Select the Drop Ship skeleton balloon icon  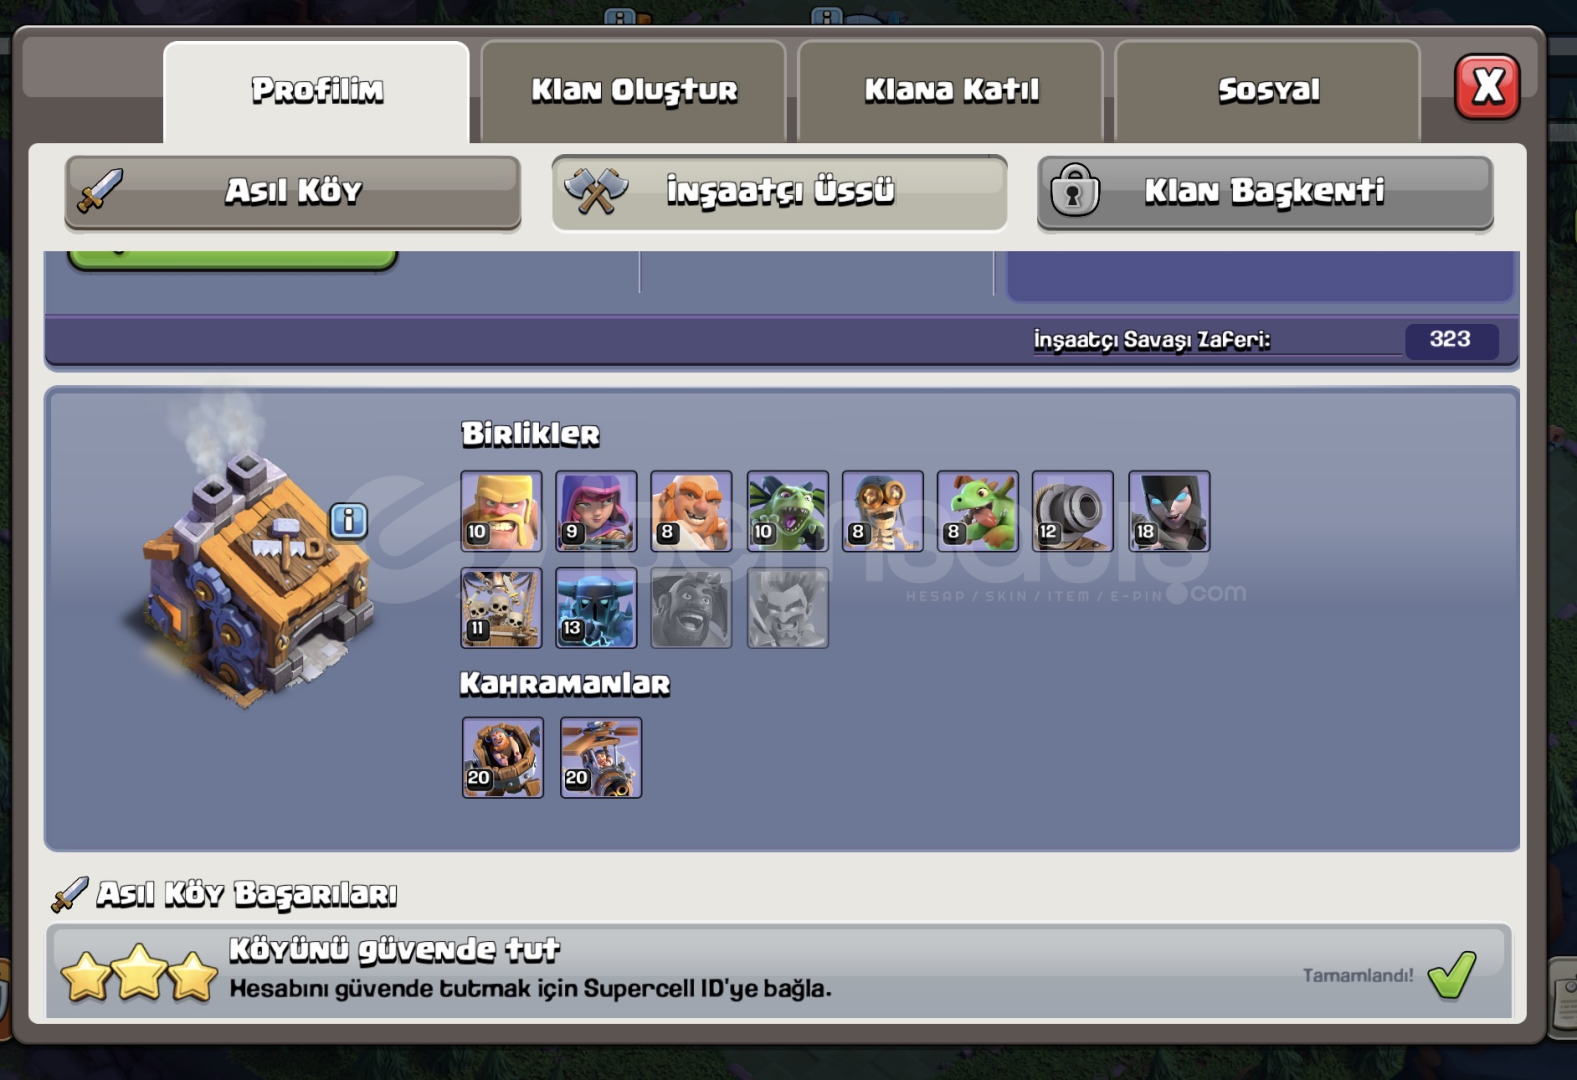pyautogui.click(x=501, y=608)
